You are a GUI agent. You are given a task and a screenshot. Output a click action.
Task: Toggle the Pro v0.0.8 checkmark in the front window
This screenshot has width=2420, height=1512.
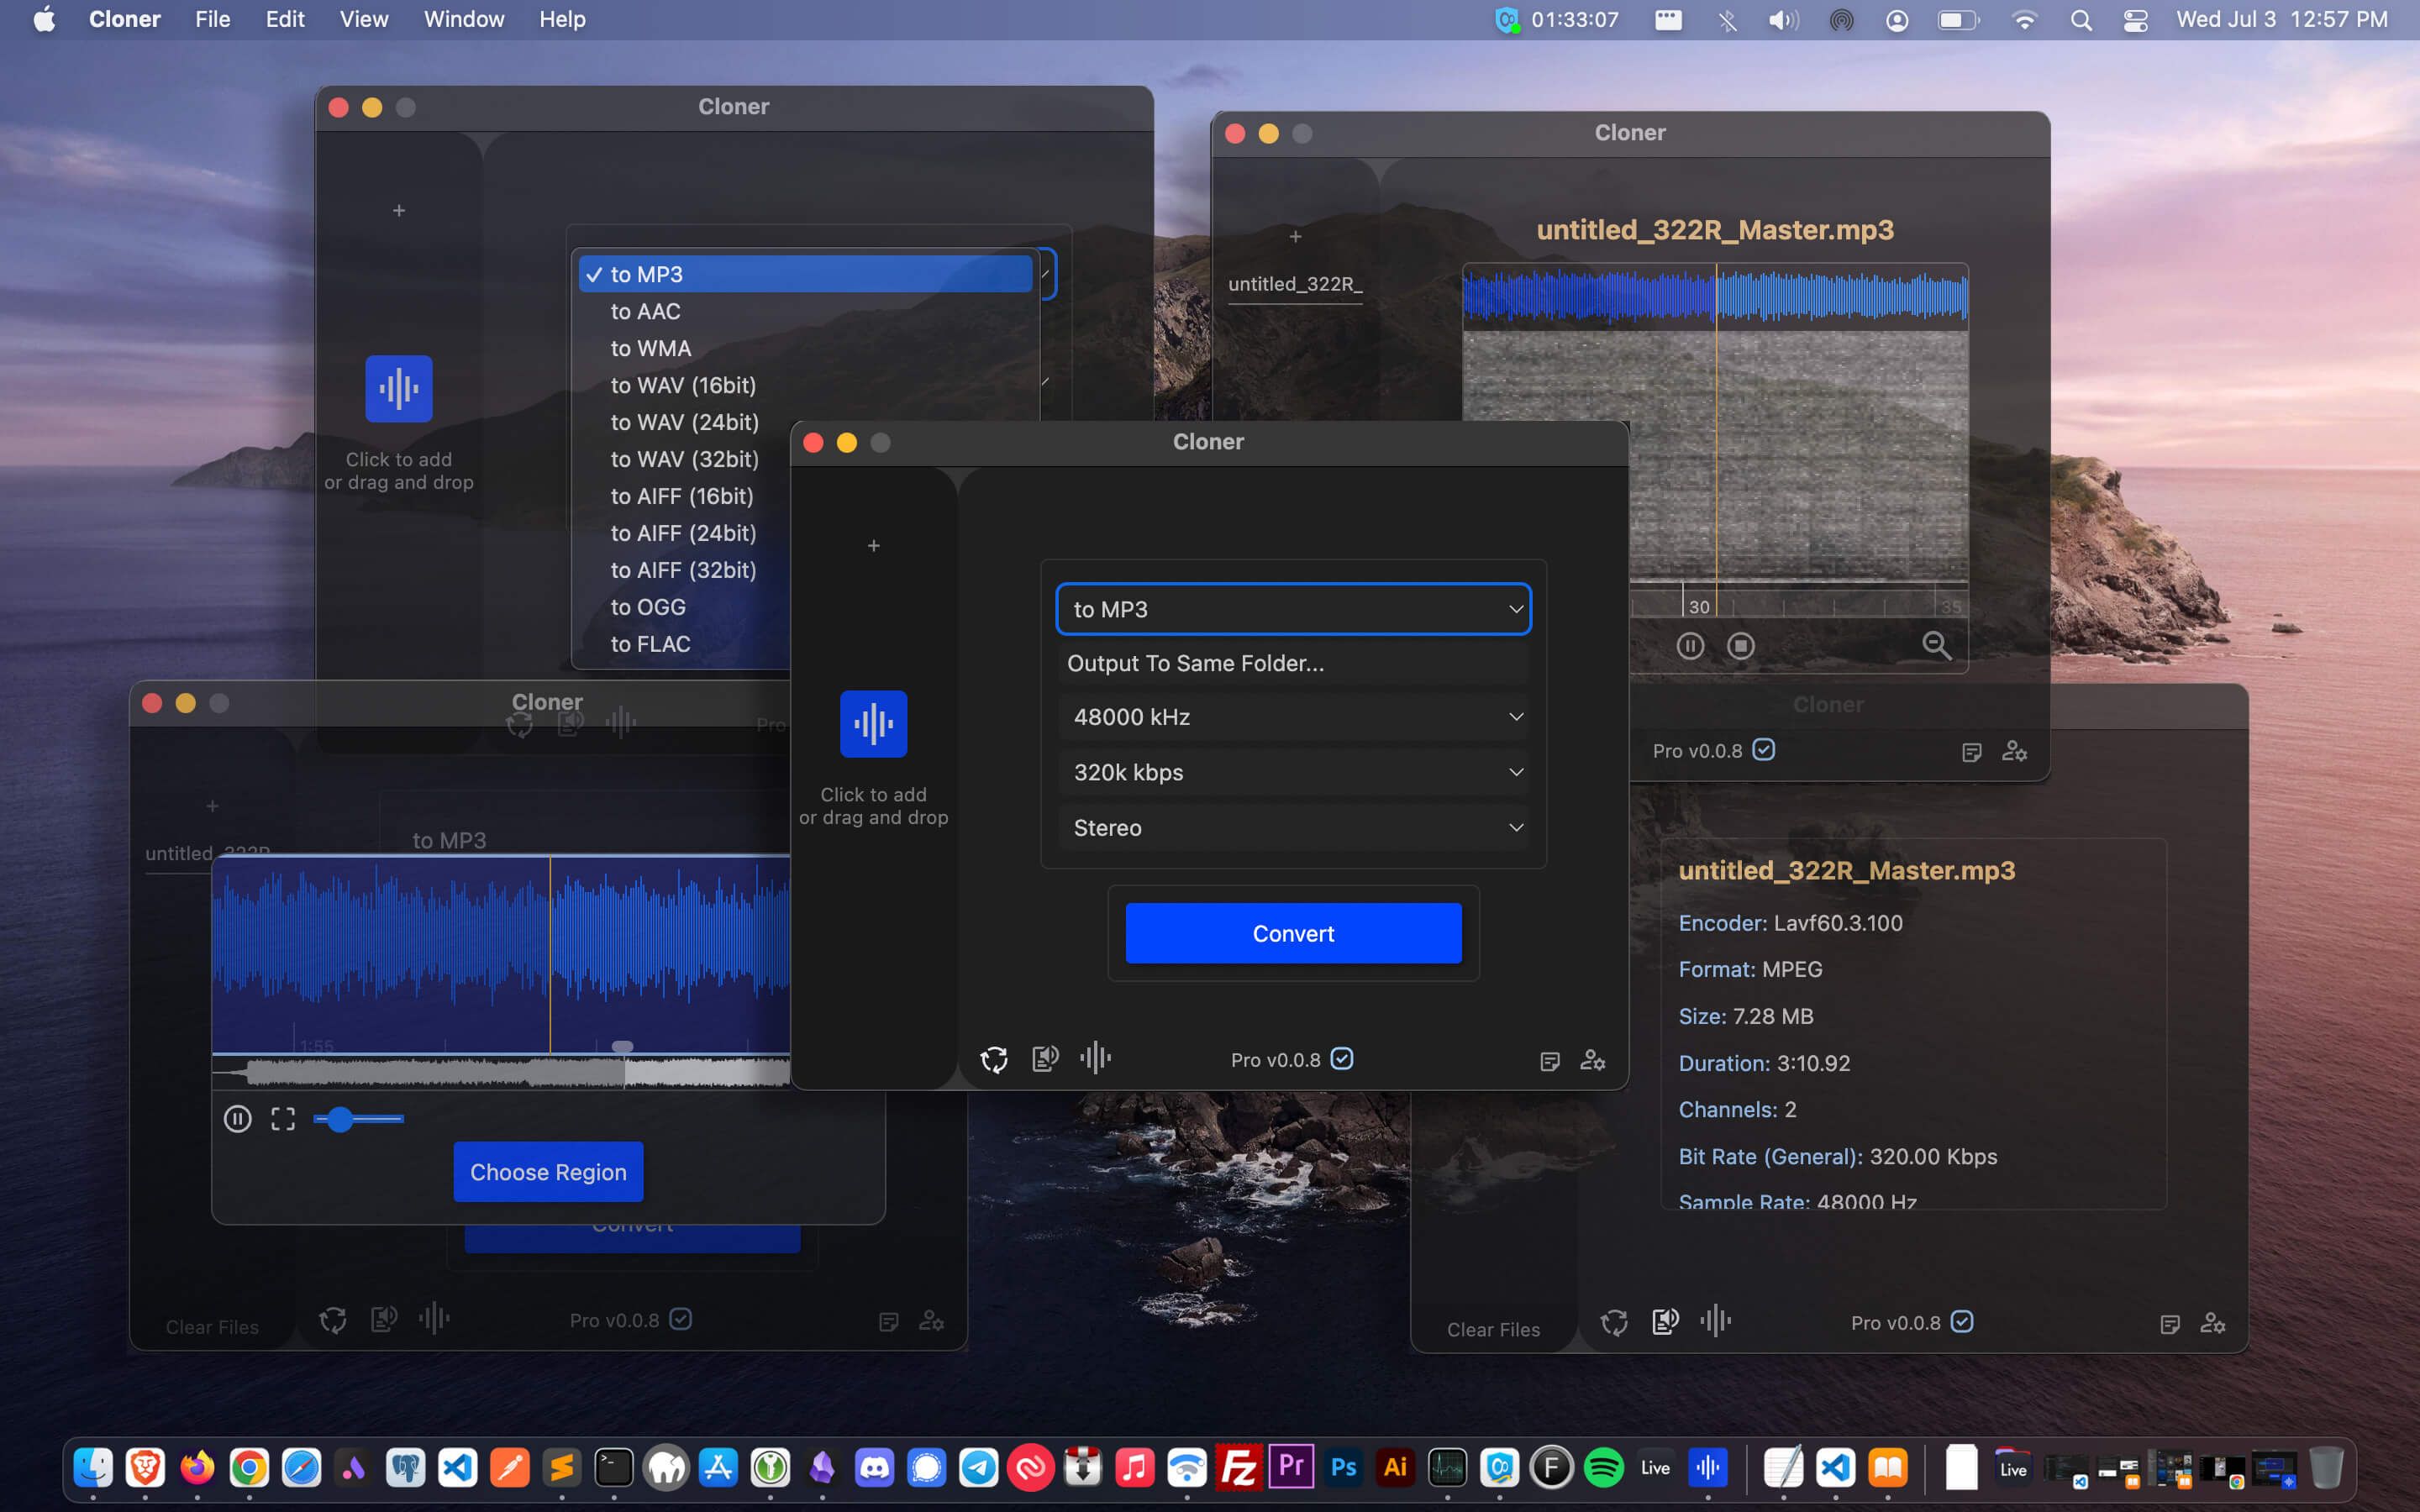(x=1343, y=1059)
